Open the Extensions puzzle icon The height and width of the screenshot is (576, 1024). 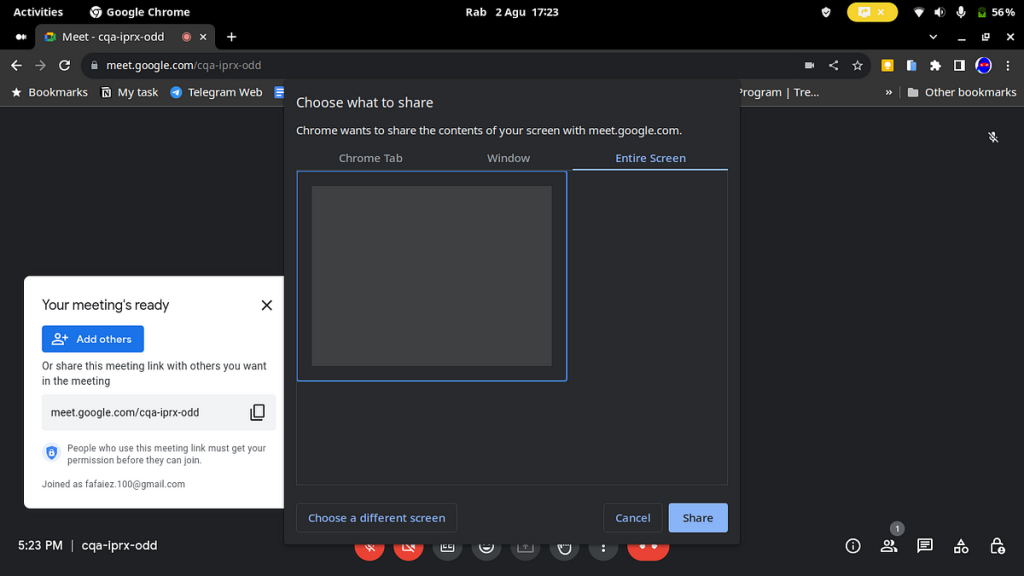click(x=935, y=65)
